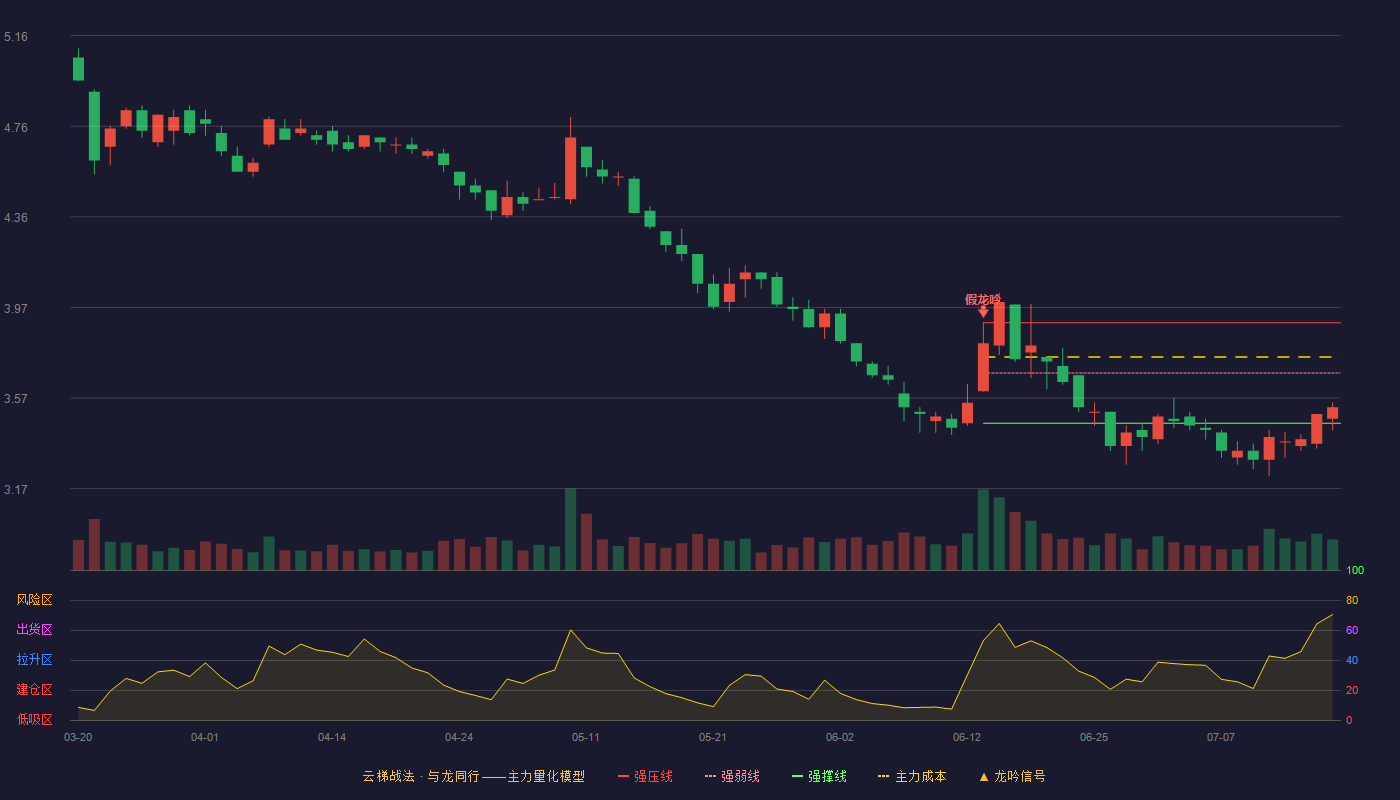Click the 04-01 date axis label
The width and height of the screenshot is (1400, 800).
(205, 737)
